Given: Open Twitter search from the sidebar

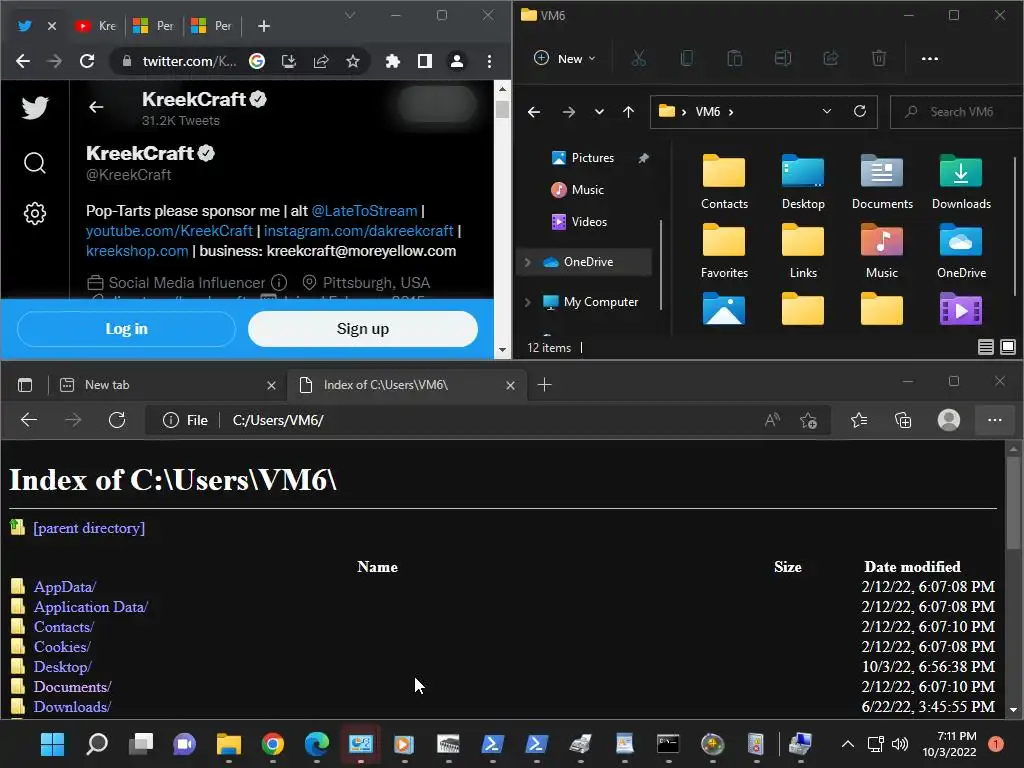Looking at the screenshot, I should (35, 163).
